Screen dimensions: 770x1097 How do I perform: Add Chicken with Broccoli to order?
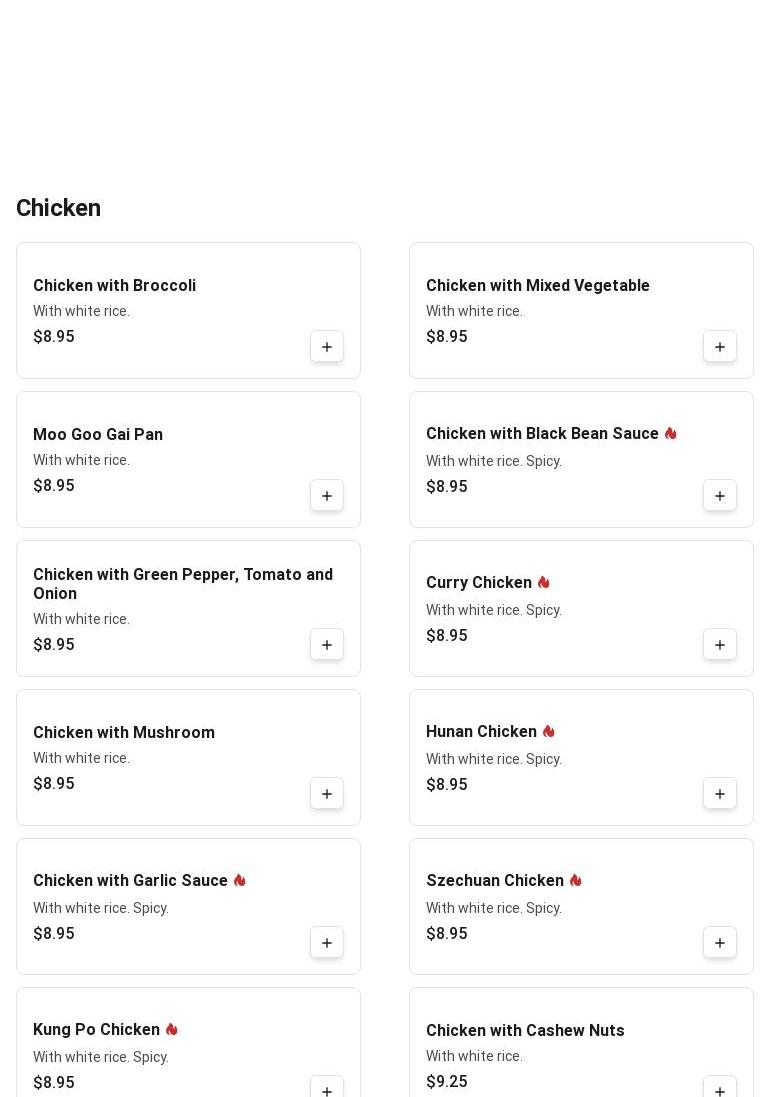pos(327,347)
